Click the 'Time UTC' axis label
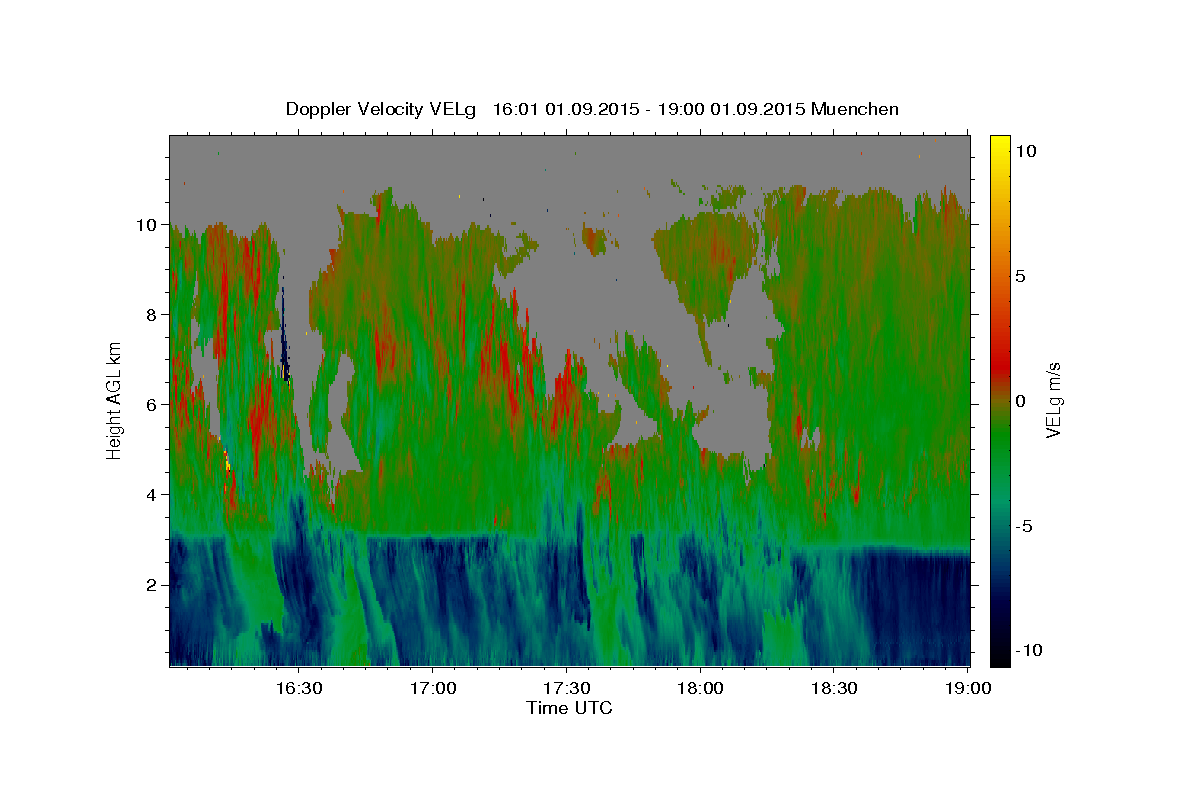Screen dimensions: 1200x800 pos(569,708)
